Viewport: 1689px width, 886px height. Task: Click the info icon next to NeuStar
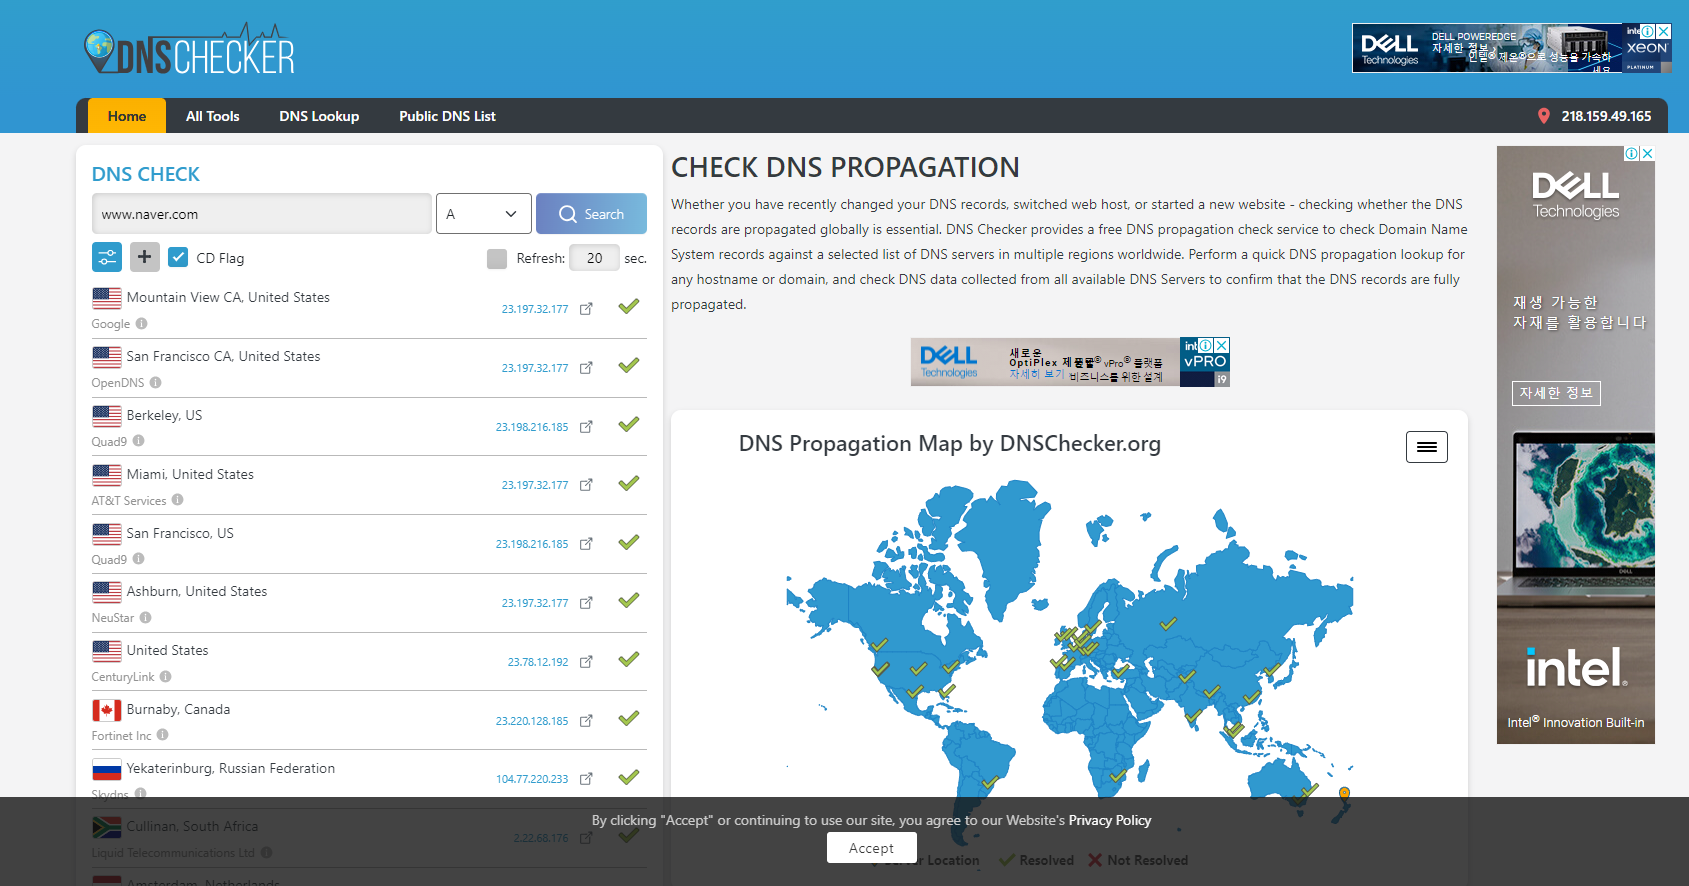coord(146,617)
